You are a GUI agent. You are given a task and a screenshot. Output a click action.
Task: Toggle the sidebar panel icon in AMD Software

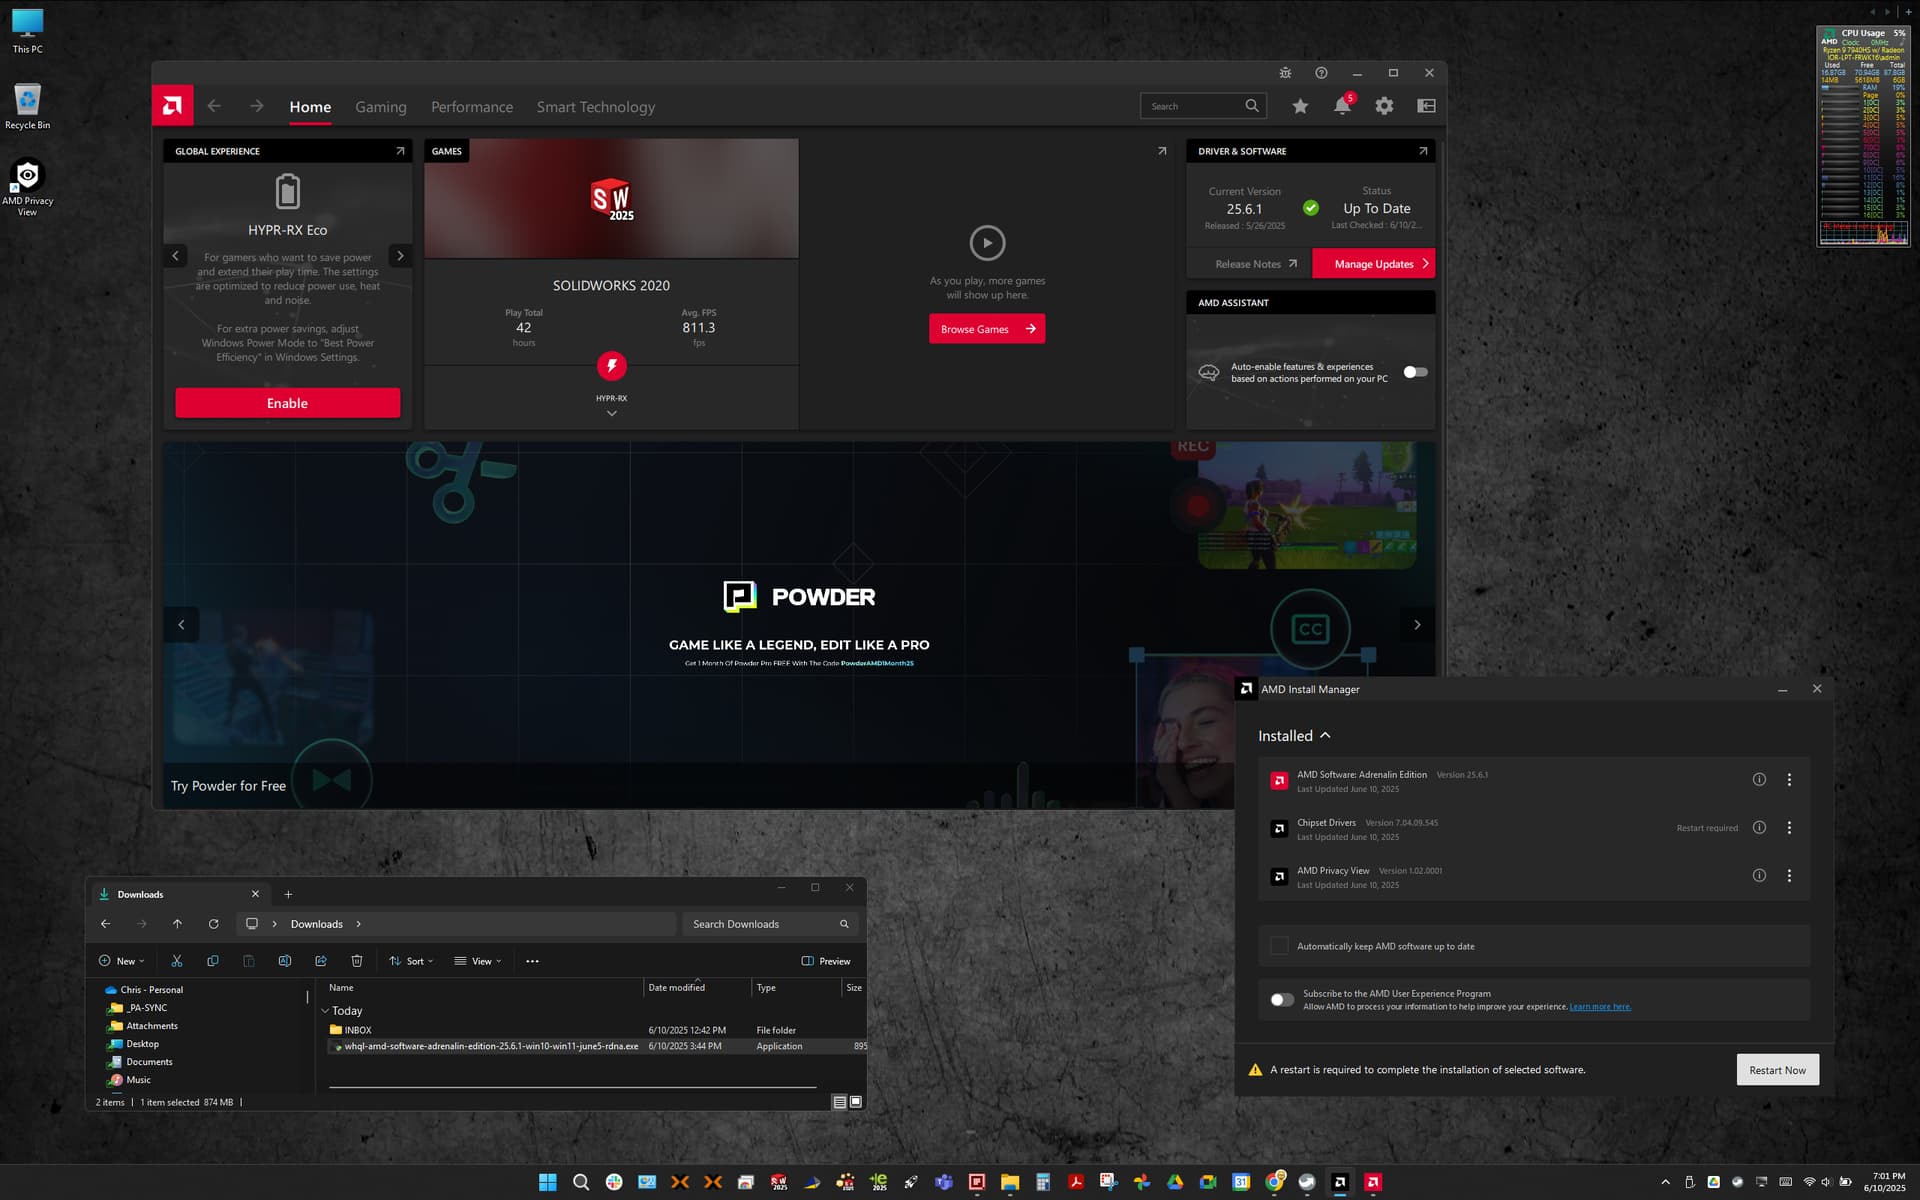point(1426,106)
